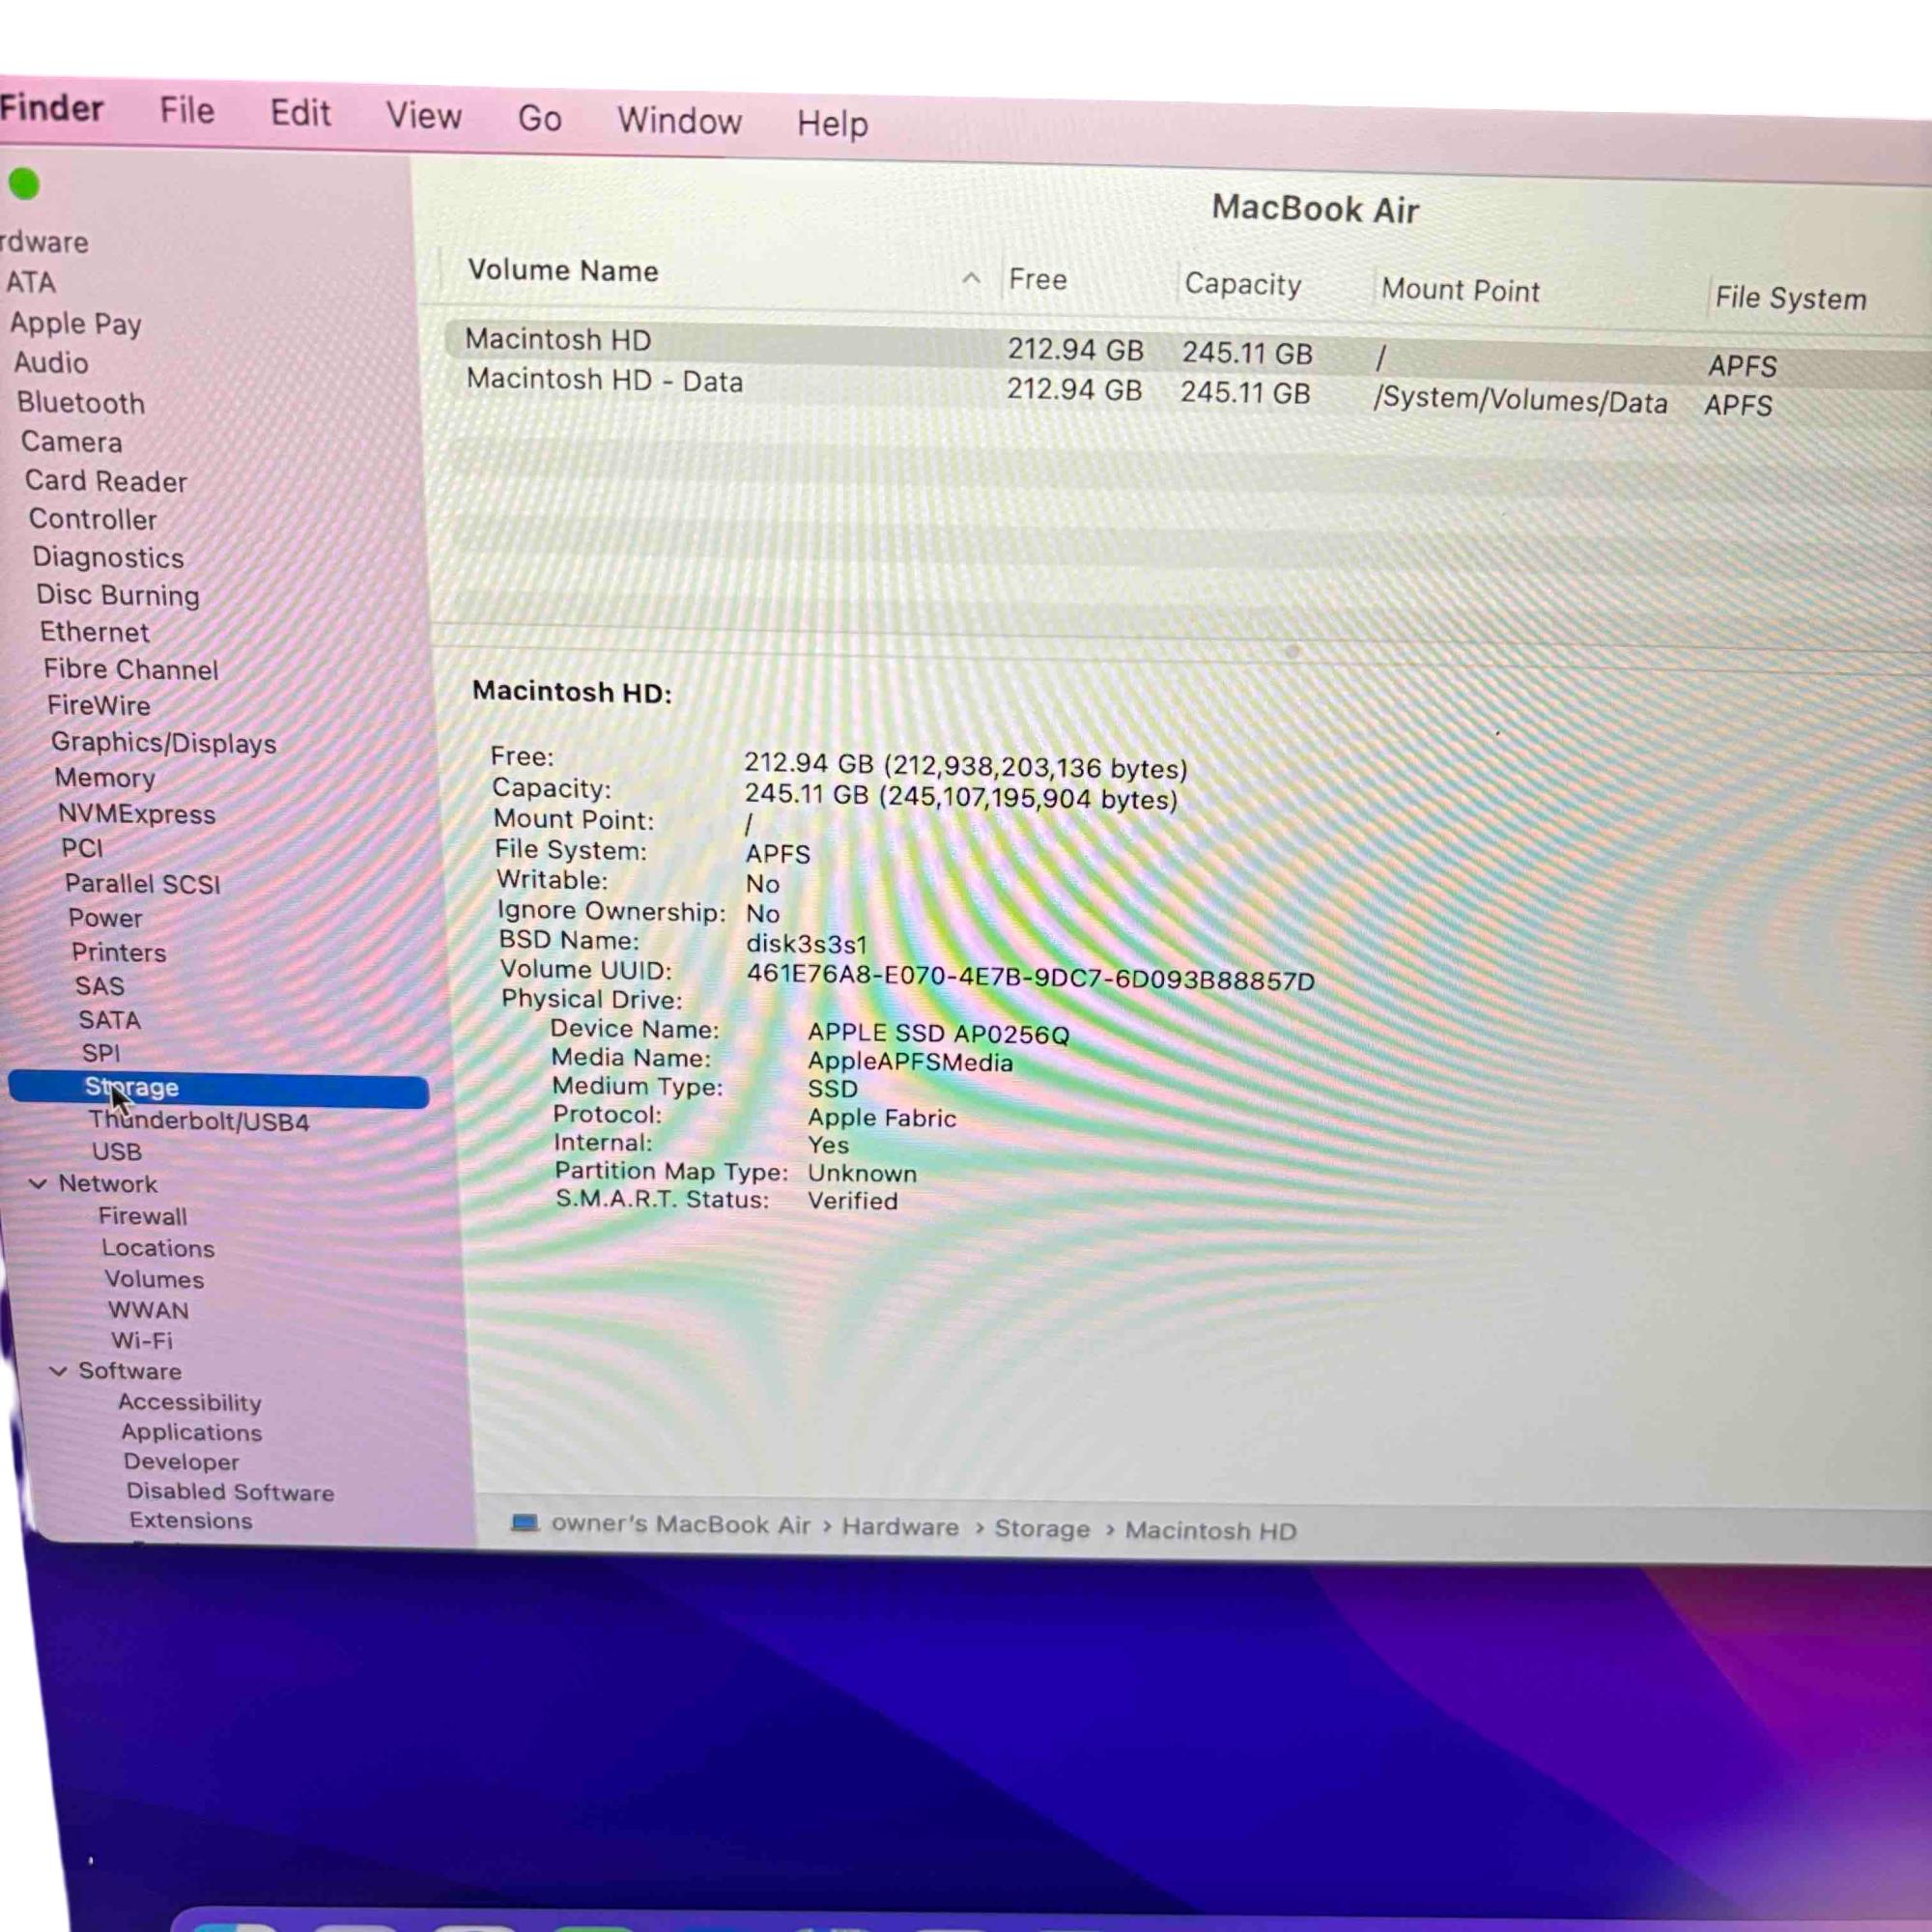Sort by the Free column header

pos(1037,280)
